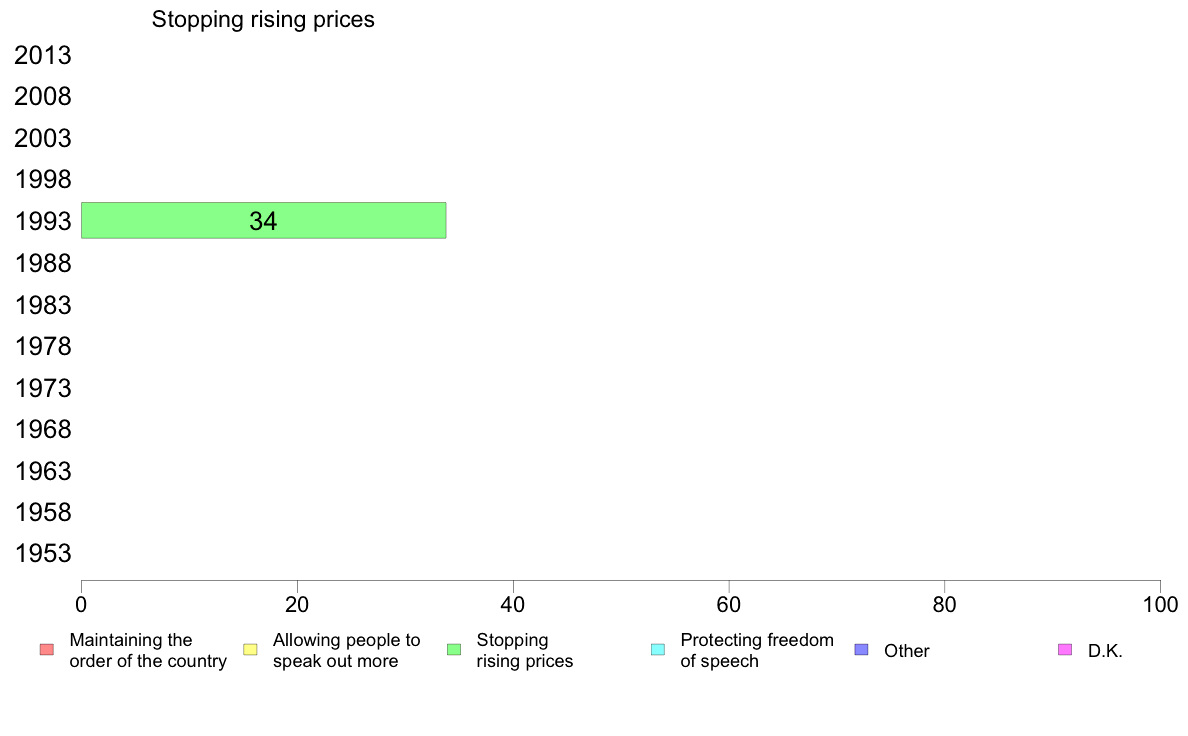This screenshot has height=736, width=1188.
Task: Click the 100 tick on the x-axis
Action: (1160, 604)
